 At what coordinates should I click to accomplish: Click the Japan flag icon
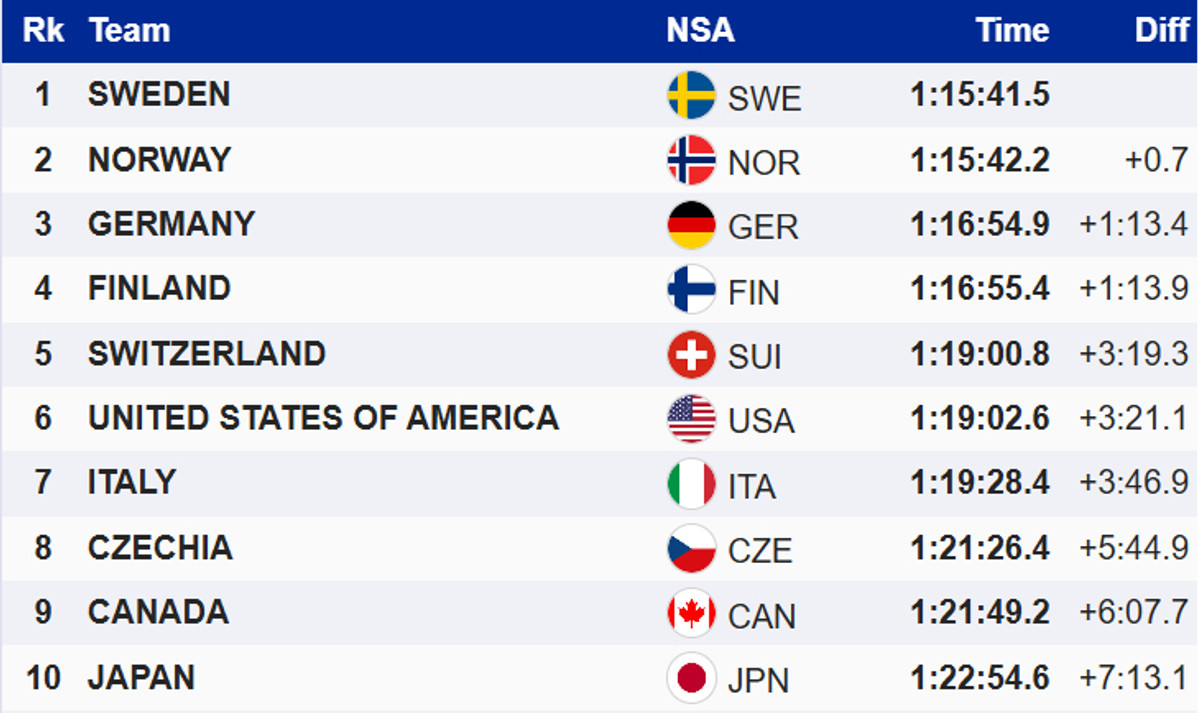[x=691, y=678]
